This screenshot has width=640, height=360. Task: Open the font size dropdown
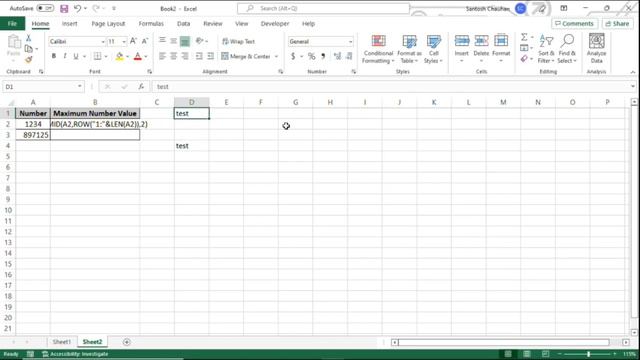pyautogui.click(x=124, y=42)
